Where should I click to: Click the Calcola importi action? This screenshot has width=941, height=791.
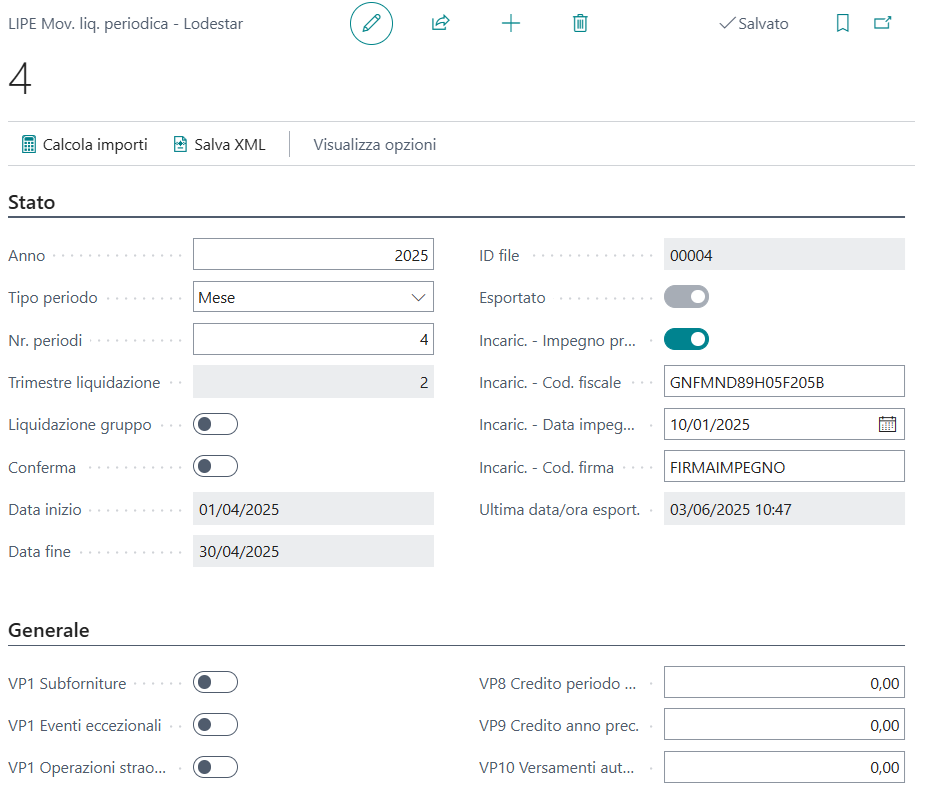85,145
